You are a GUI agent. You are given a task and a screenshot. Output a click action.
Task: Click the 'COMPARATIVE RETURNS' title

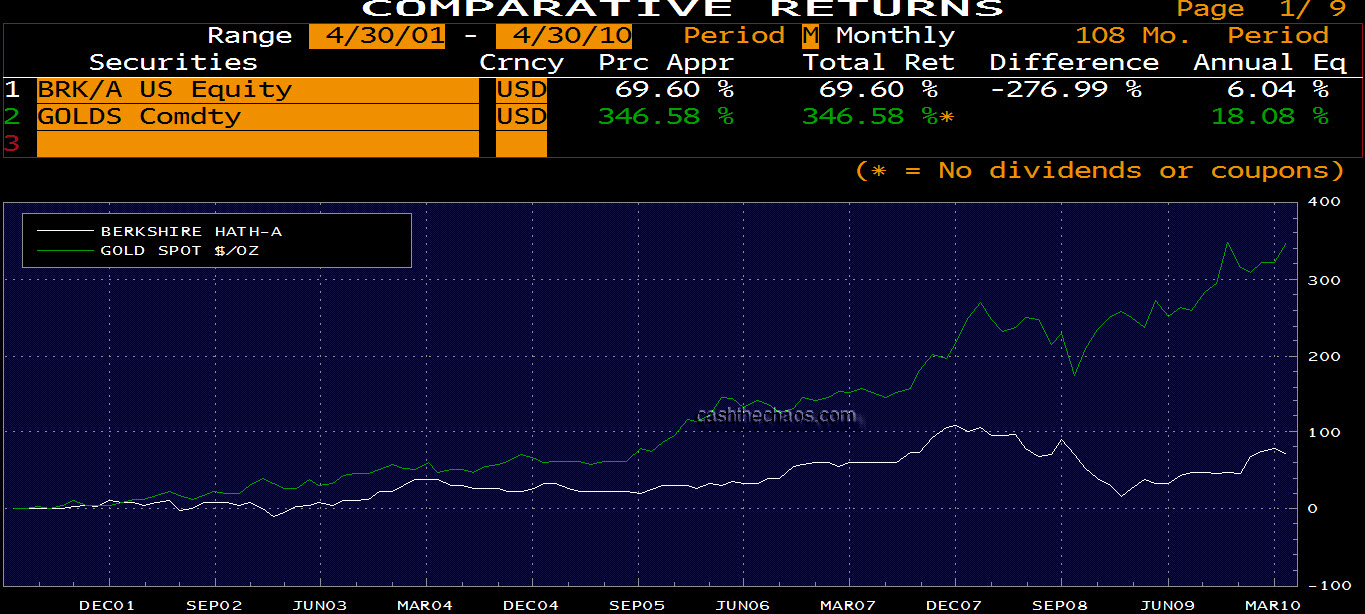point(683,8)
